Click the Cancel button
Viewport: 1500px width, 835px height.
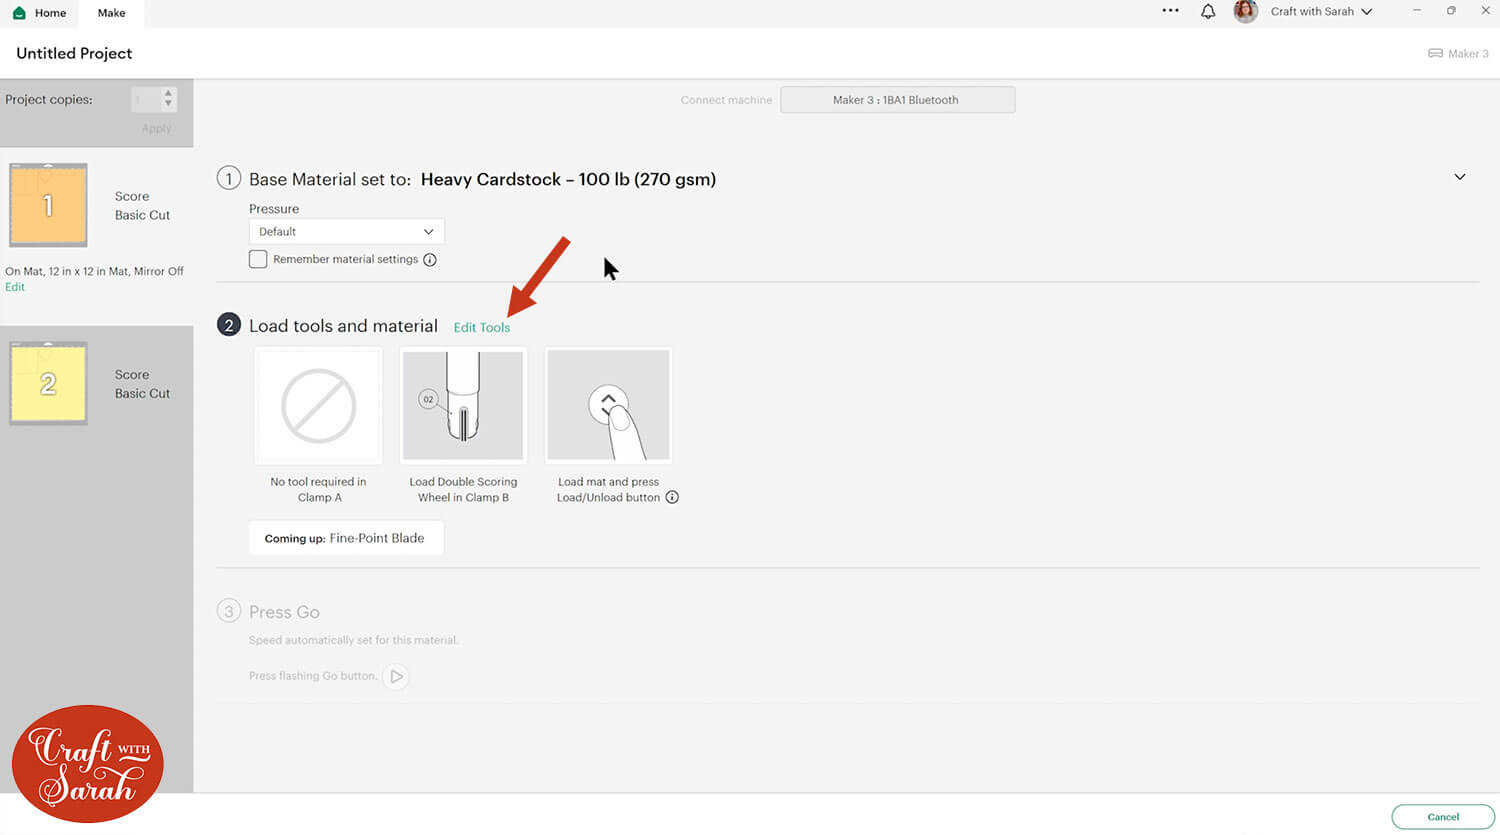click(x=1442, y=817)
